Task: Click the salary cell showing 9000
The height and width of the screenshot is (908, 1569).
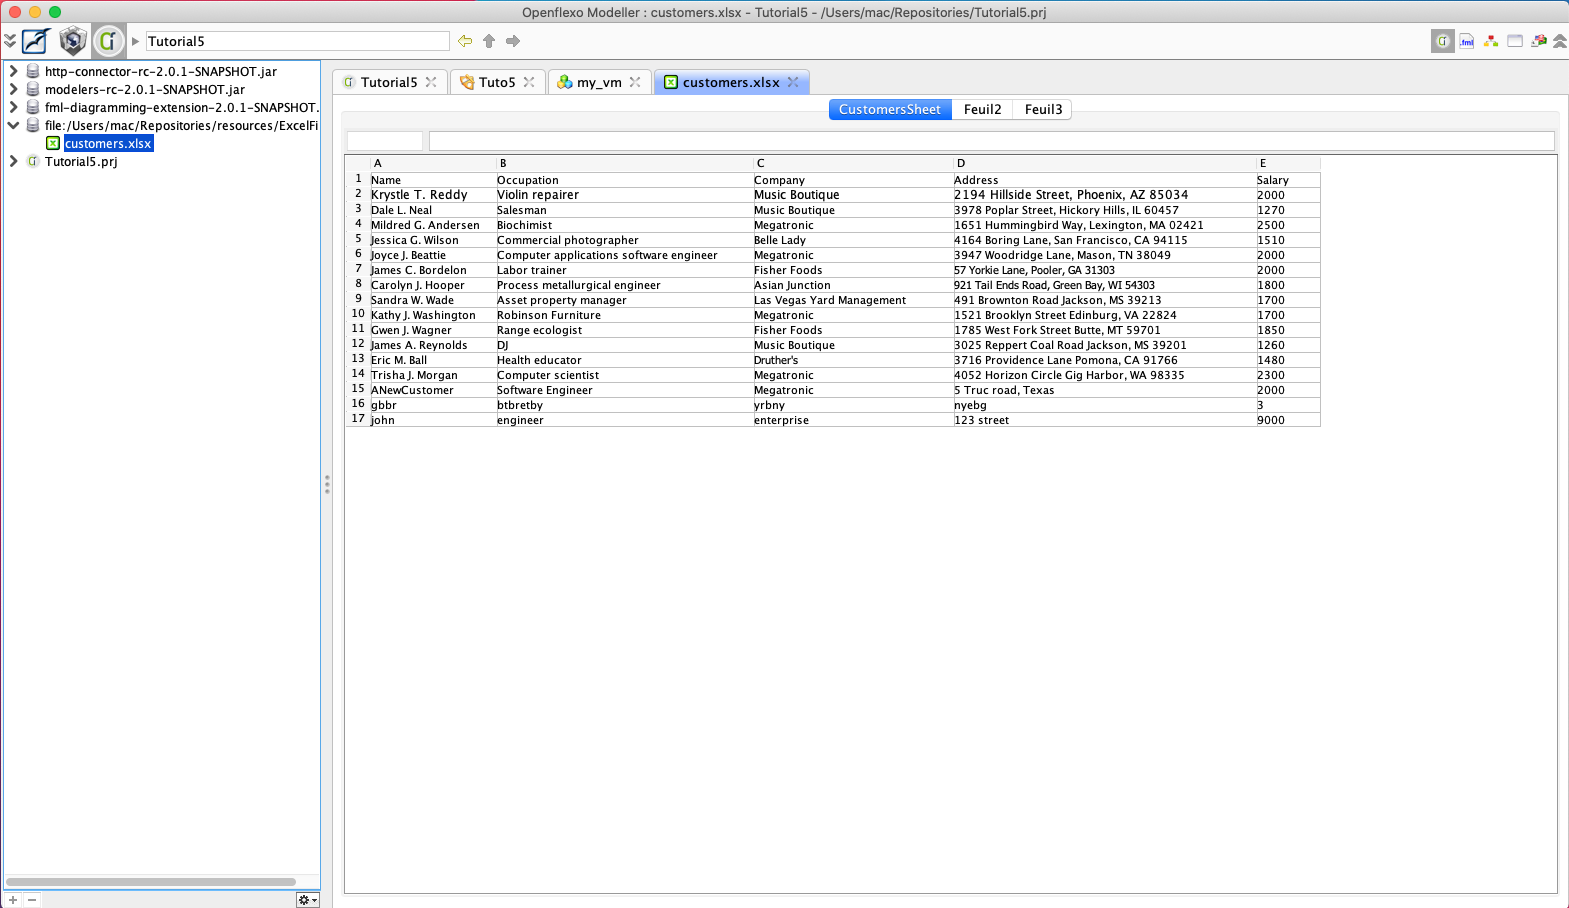Action: click(x=1288, y=420)
